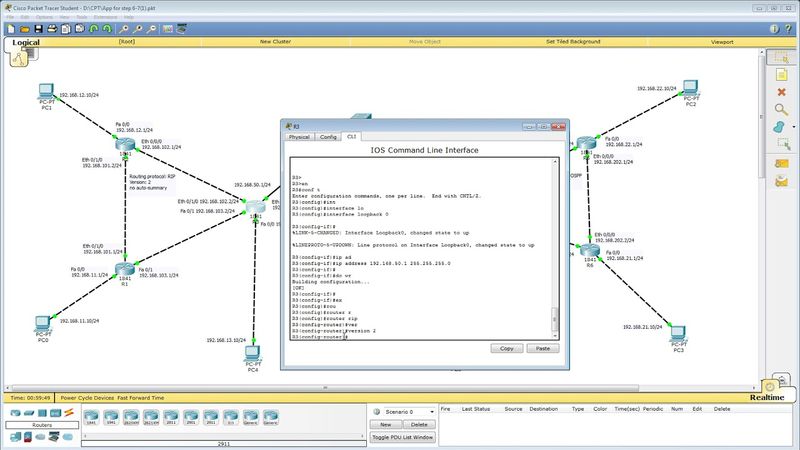Click PC3 in the topology

(678, 334)
